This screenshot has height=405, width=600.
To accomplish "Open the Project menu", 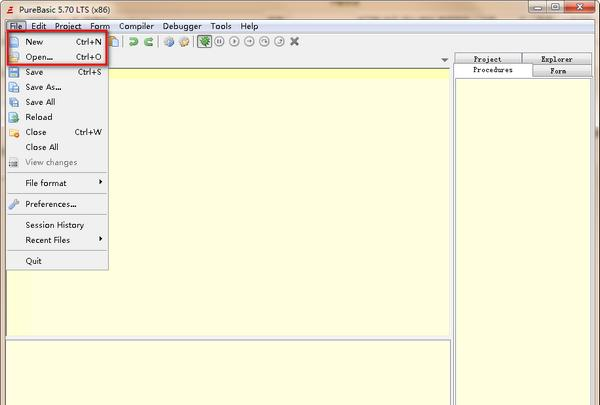I will click(68, 26).
